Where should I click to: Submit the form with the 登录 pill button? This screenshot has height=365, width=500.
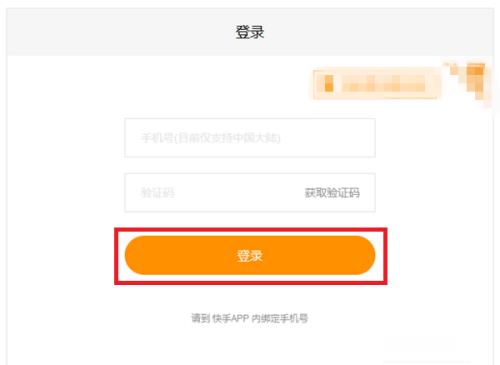(x=250, y=255)
